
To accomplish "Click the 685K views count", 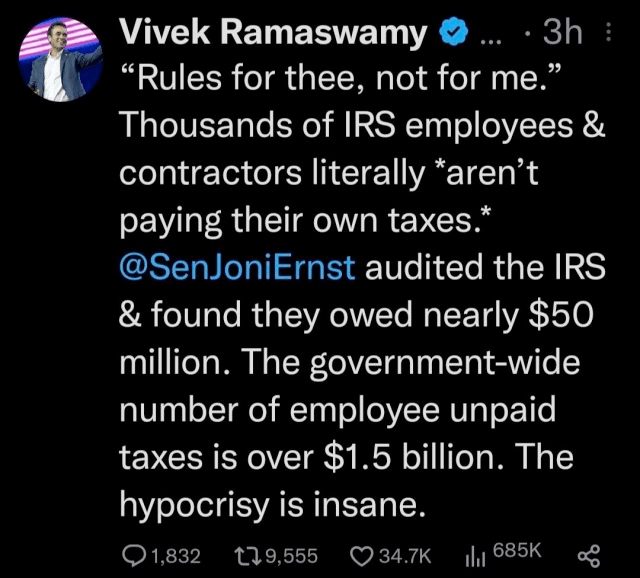I will pos(516,551).
